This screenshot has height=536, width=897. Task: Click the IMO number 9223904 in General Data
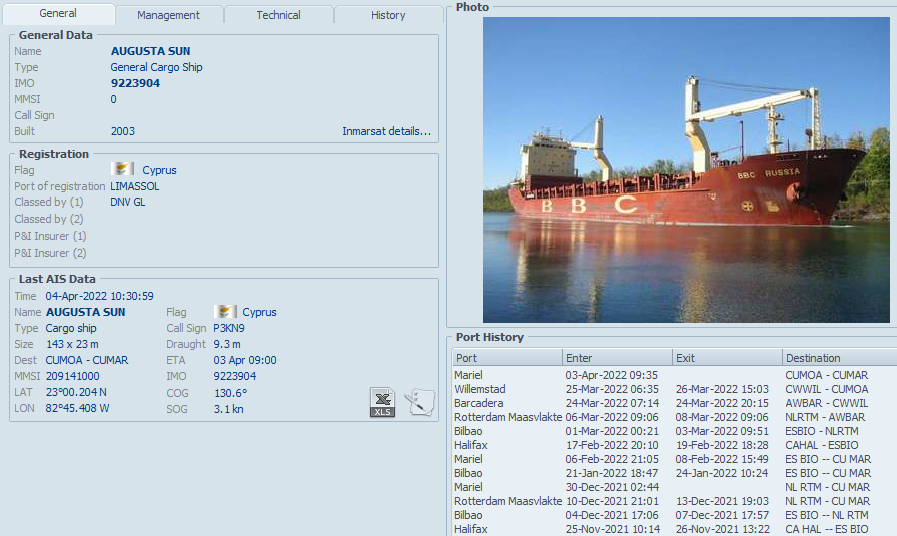135,83
